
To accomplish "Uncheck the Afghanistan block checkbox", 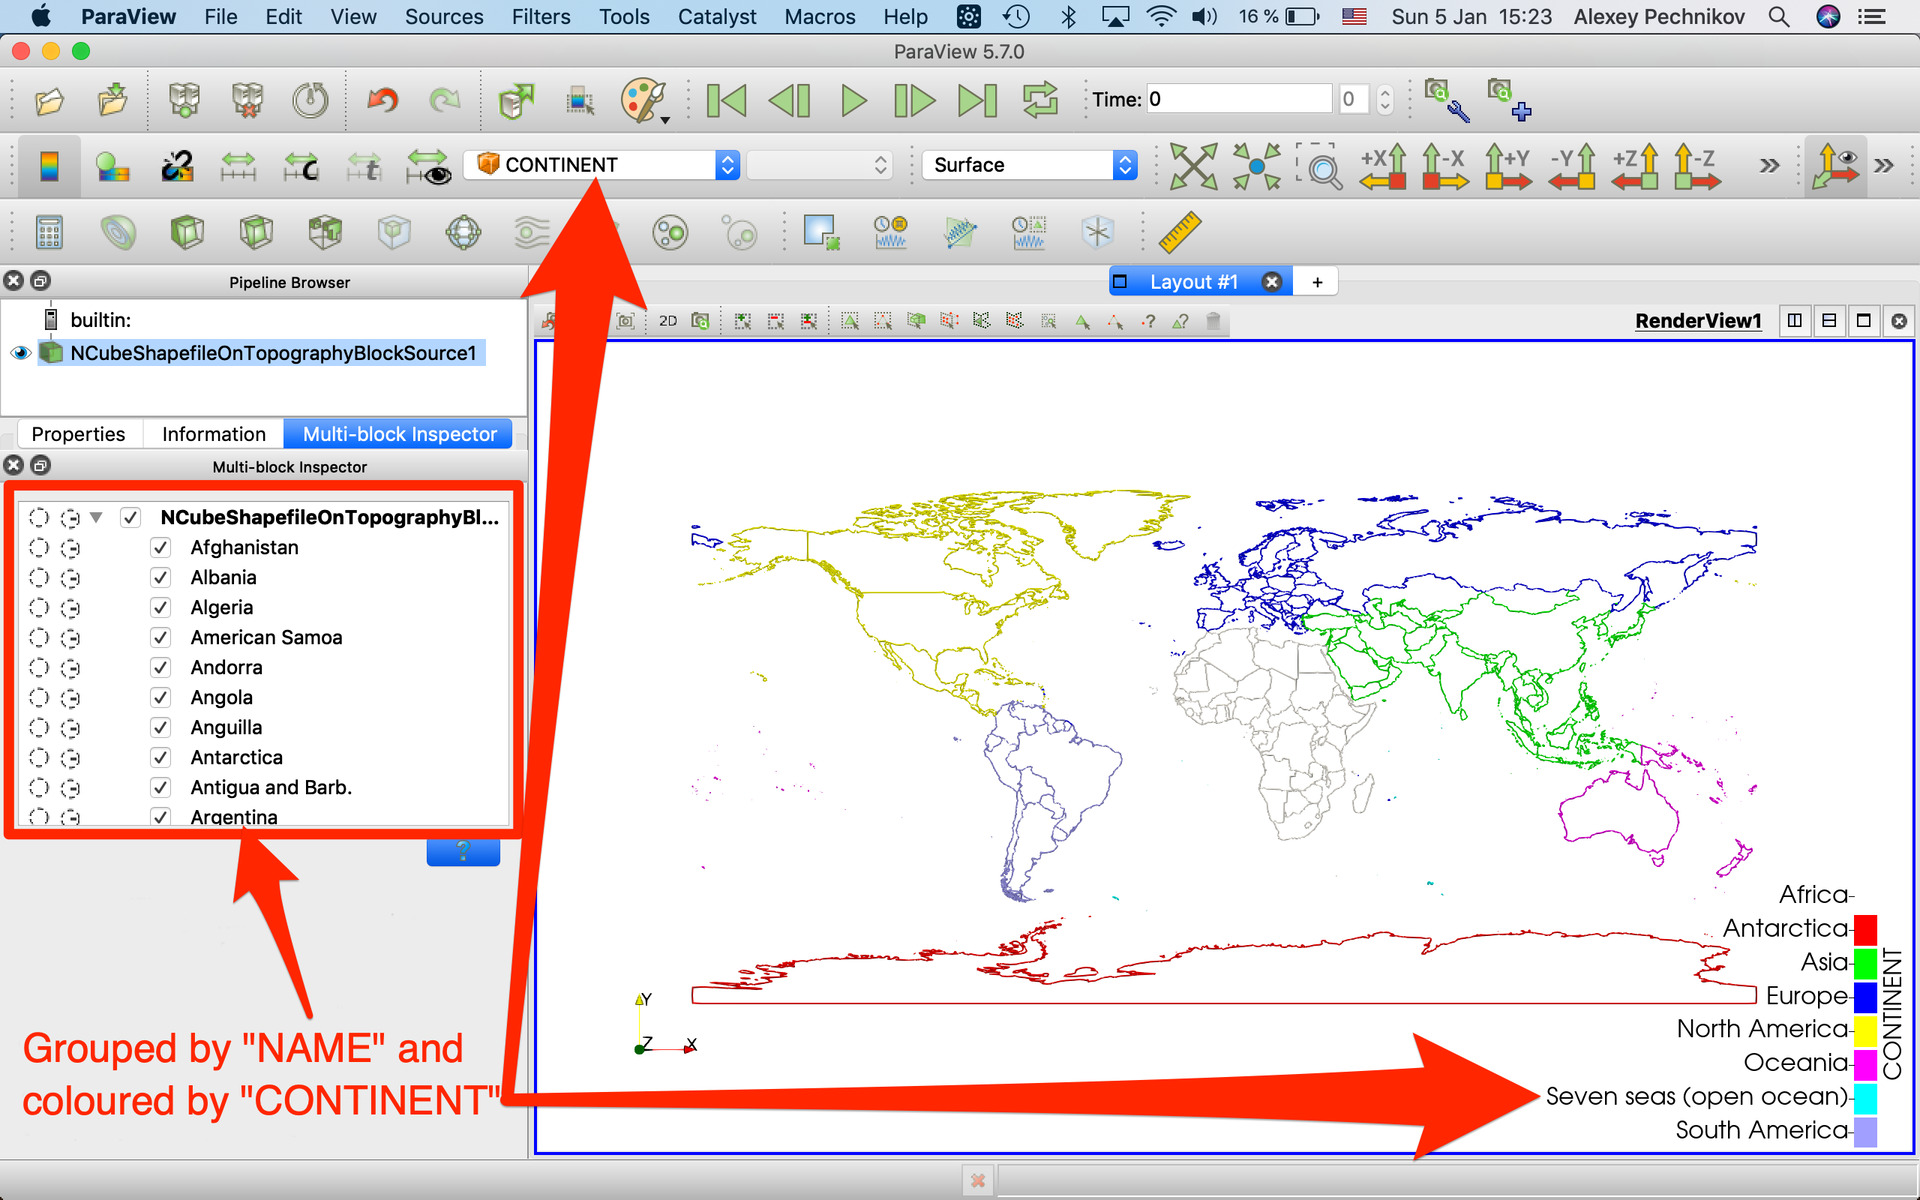I will click(160, 547).
